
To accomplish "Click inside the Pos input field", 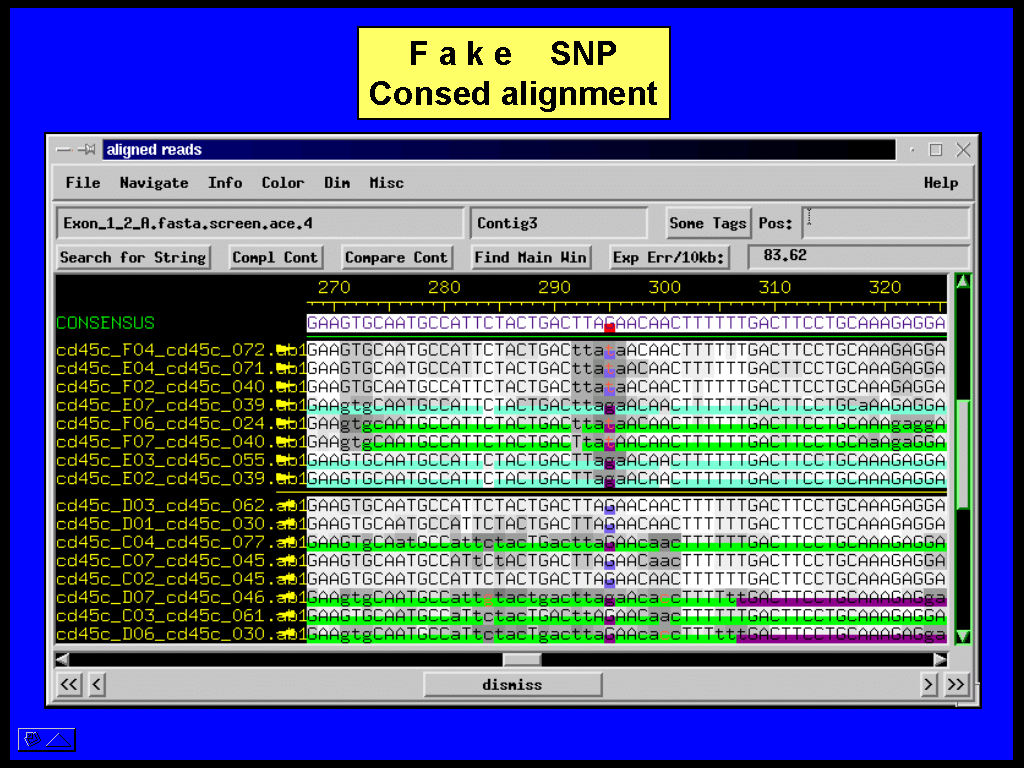I will tap(884, 223).
